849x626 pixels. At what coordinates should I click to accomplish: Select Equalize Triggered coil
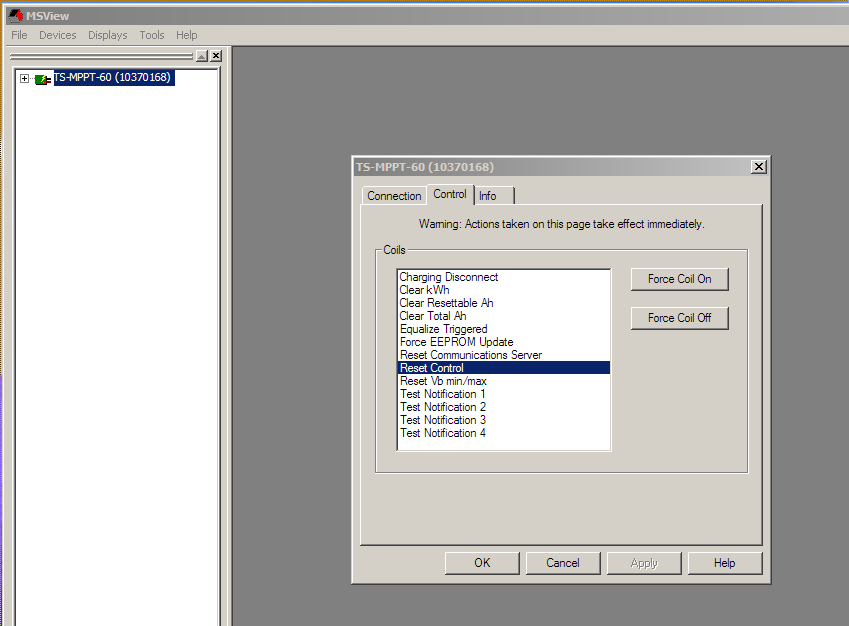point(504,329)
